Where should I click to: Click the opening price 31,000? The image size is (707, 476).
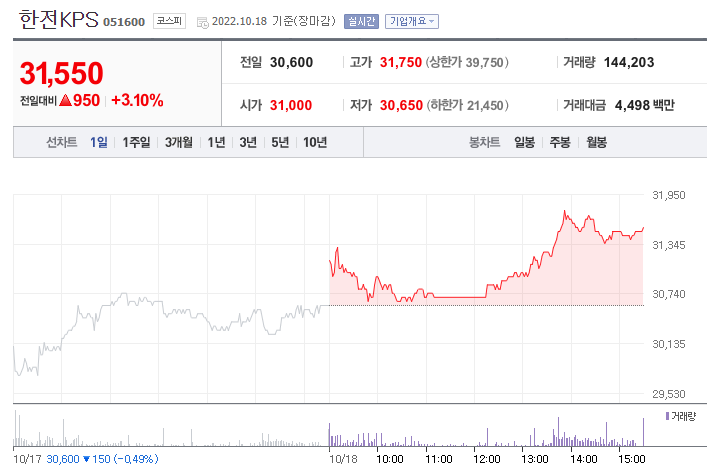(291, 105)
